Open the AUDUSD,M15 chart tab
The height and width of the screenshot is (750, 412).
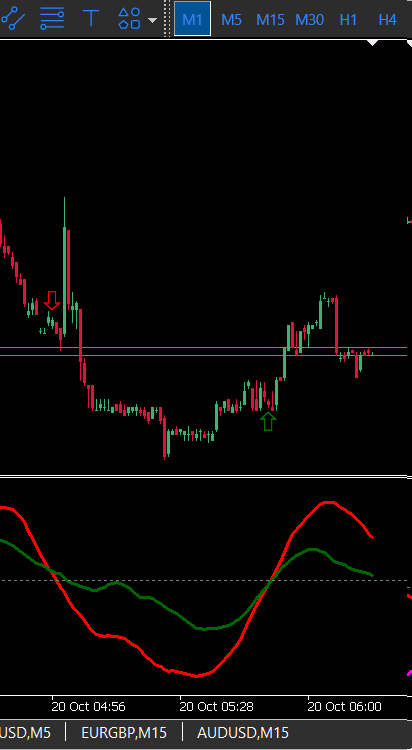pos(243,732)
